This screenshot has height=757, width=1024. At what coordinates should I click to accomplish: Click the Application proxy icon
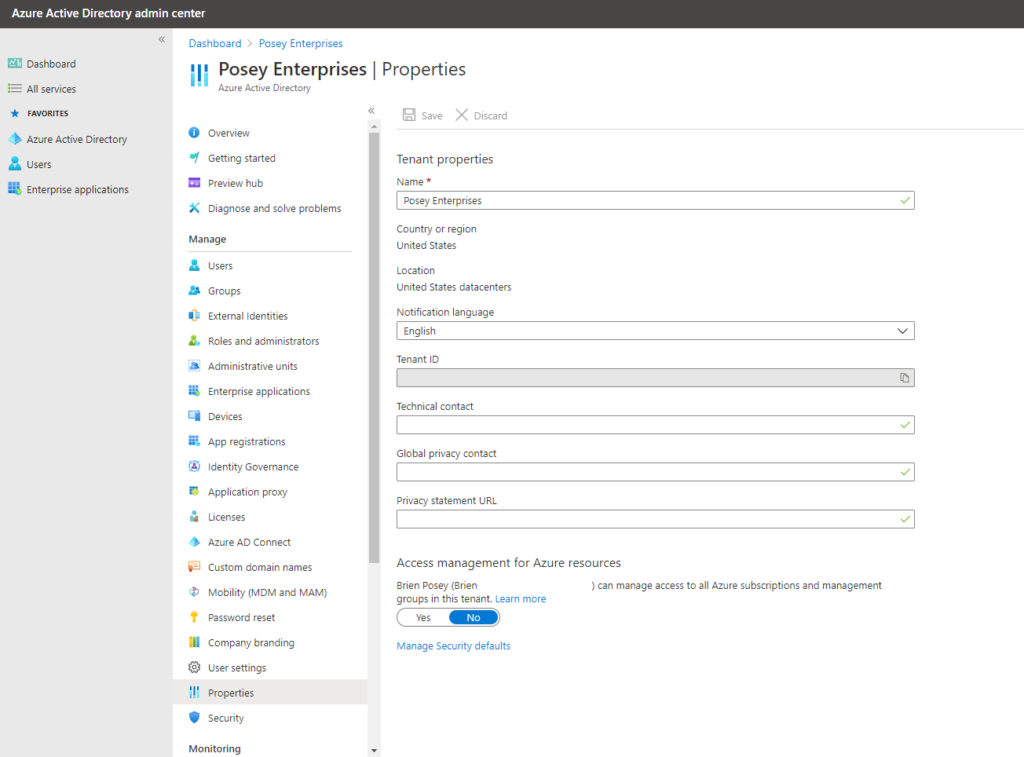(194, 491)
